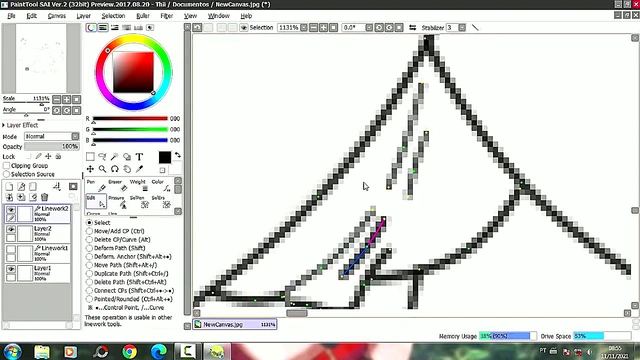Zoom in with toolbar plus button
The width and height of the screenshot is (640, 360).
[323, 27]
